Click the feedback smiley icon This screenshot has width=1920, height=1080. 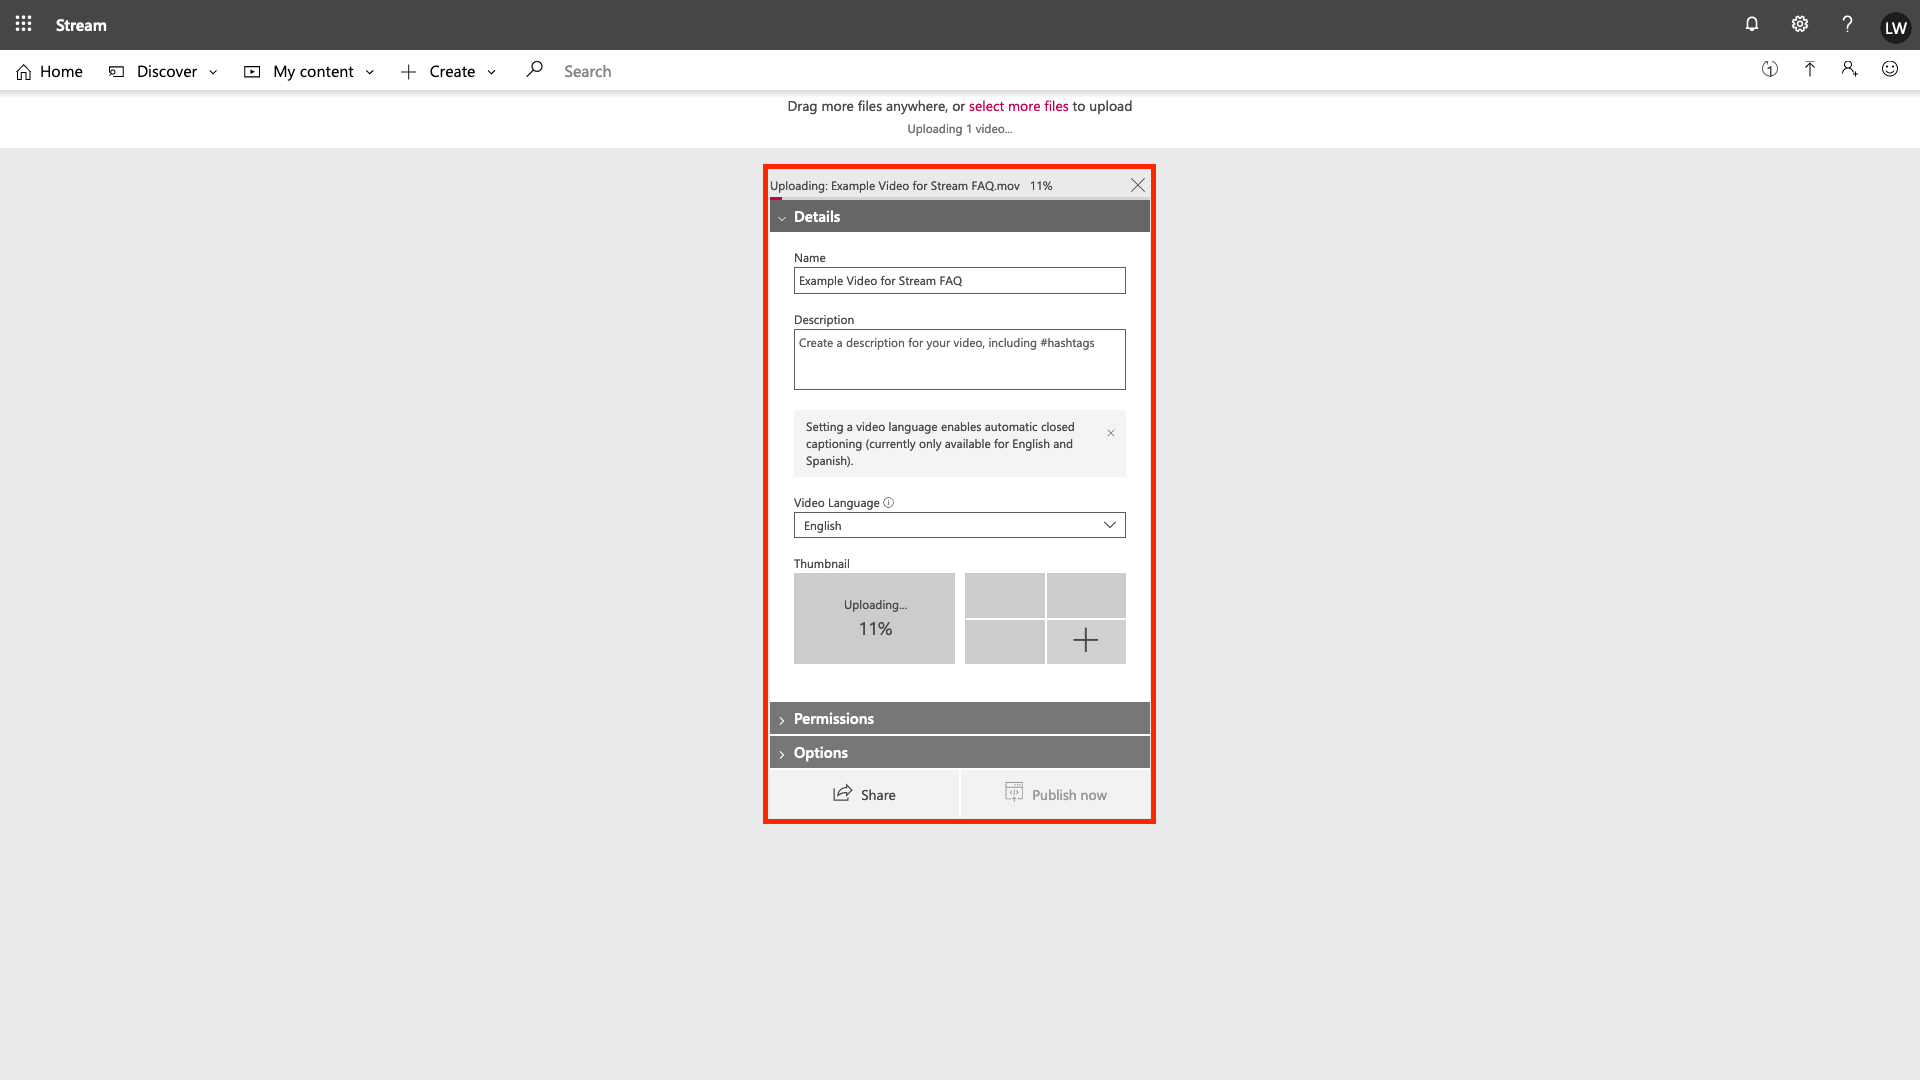click(1890, 69)
